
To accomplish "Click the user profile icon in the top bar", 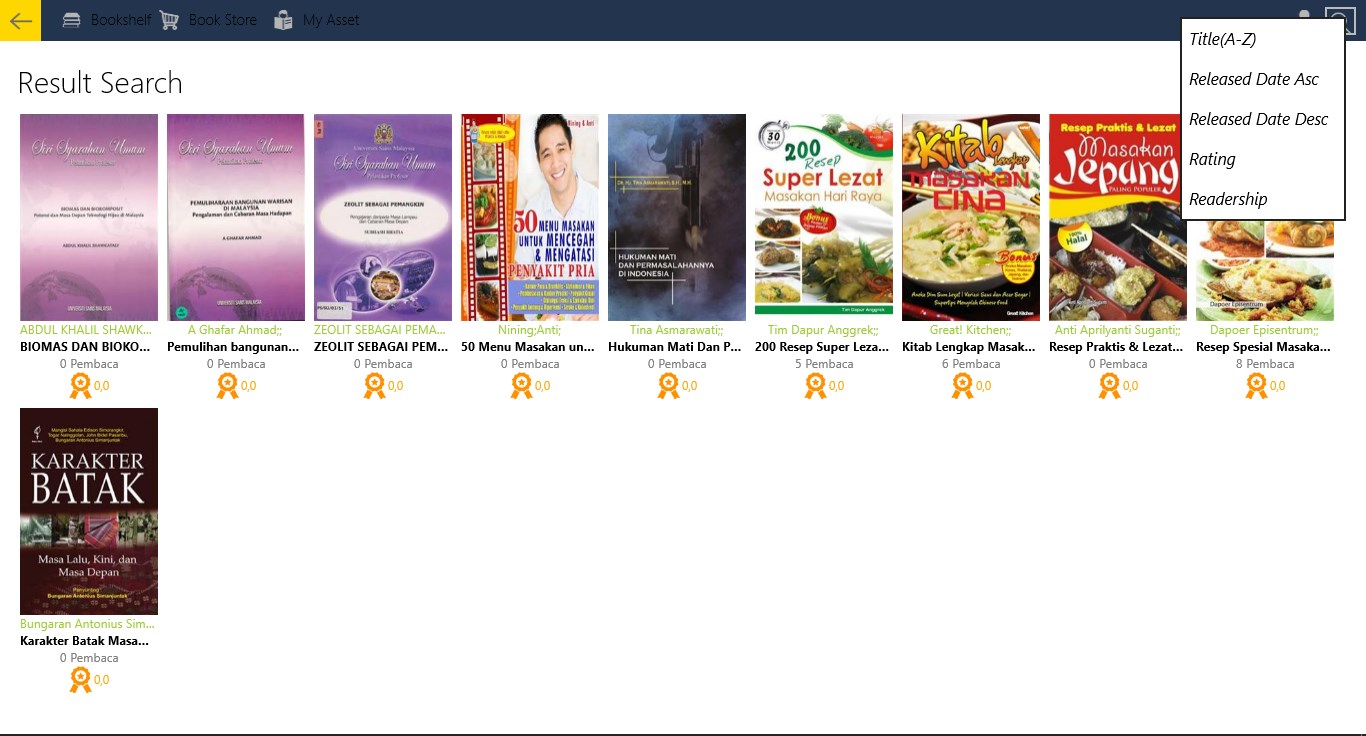I will tap(1304, 15).
